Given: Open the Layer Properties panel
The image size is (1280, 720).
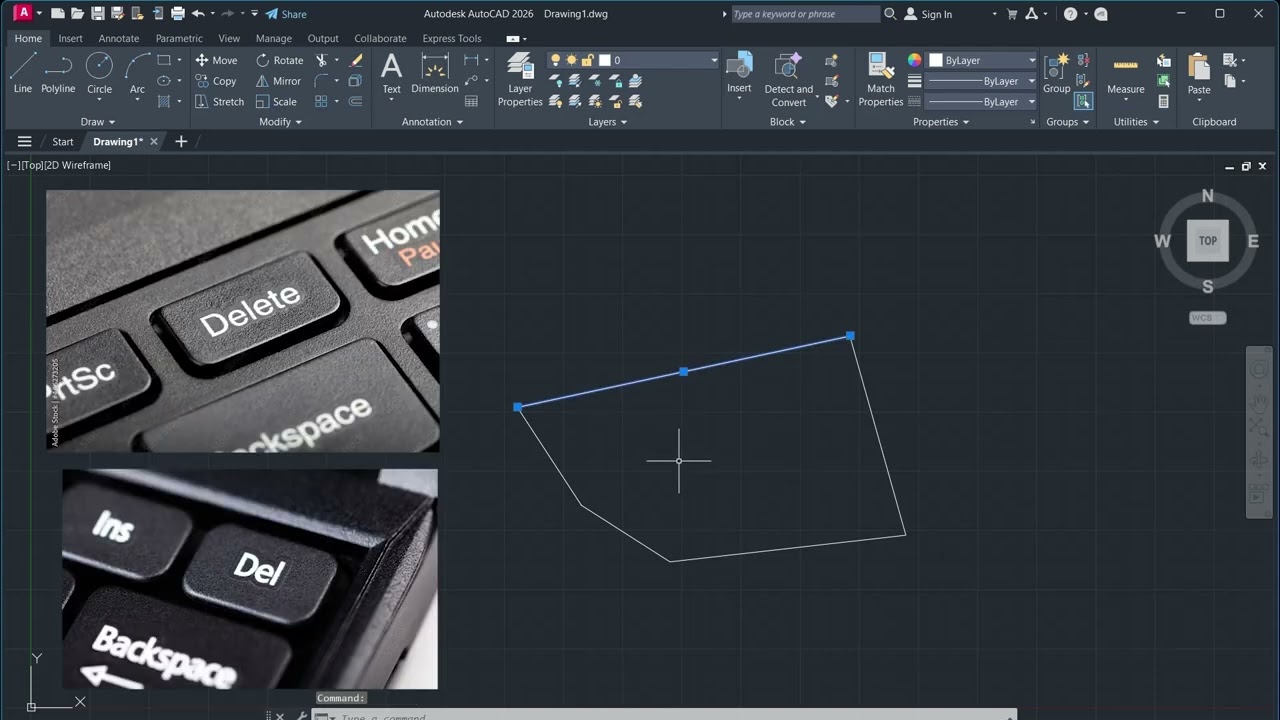Looking at the screenshot, I should pos(520,80).
